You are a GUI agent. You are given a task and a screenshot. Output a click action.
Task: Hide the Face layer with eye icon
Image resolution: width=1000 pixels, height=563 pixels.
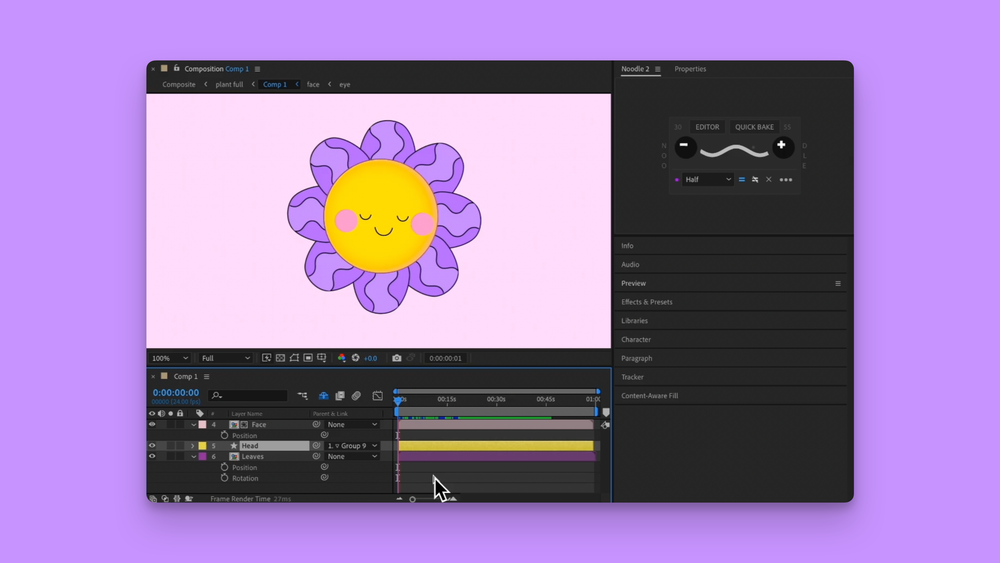click(153, 424)
